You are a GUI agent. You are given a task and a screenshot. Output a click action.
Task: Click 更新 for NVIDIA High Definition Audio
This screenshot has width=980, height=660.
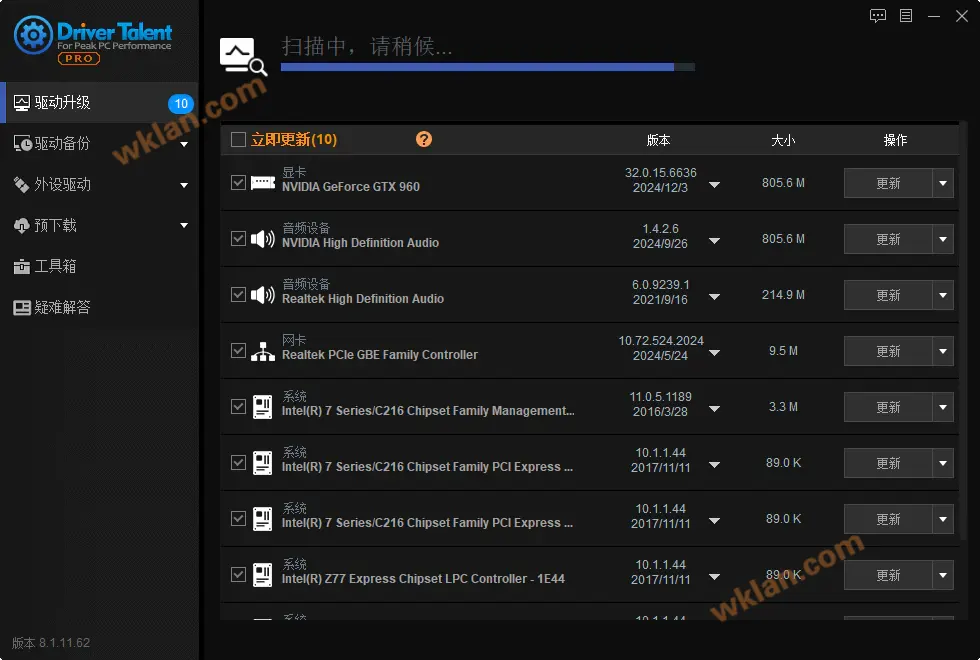click(x=888, y=239)
